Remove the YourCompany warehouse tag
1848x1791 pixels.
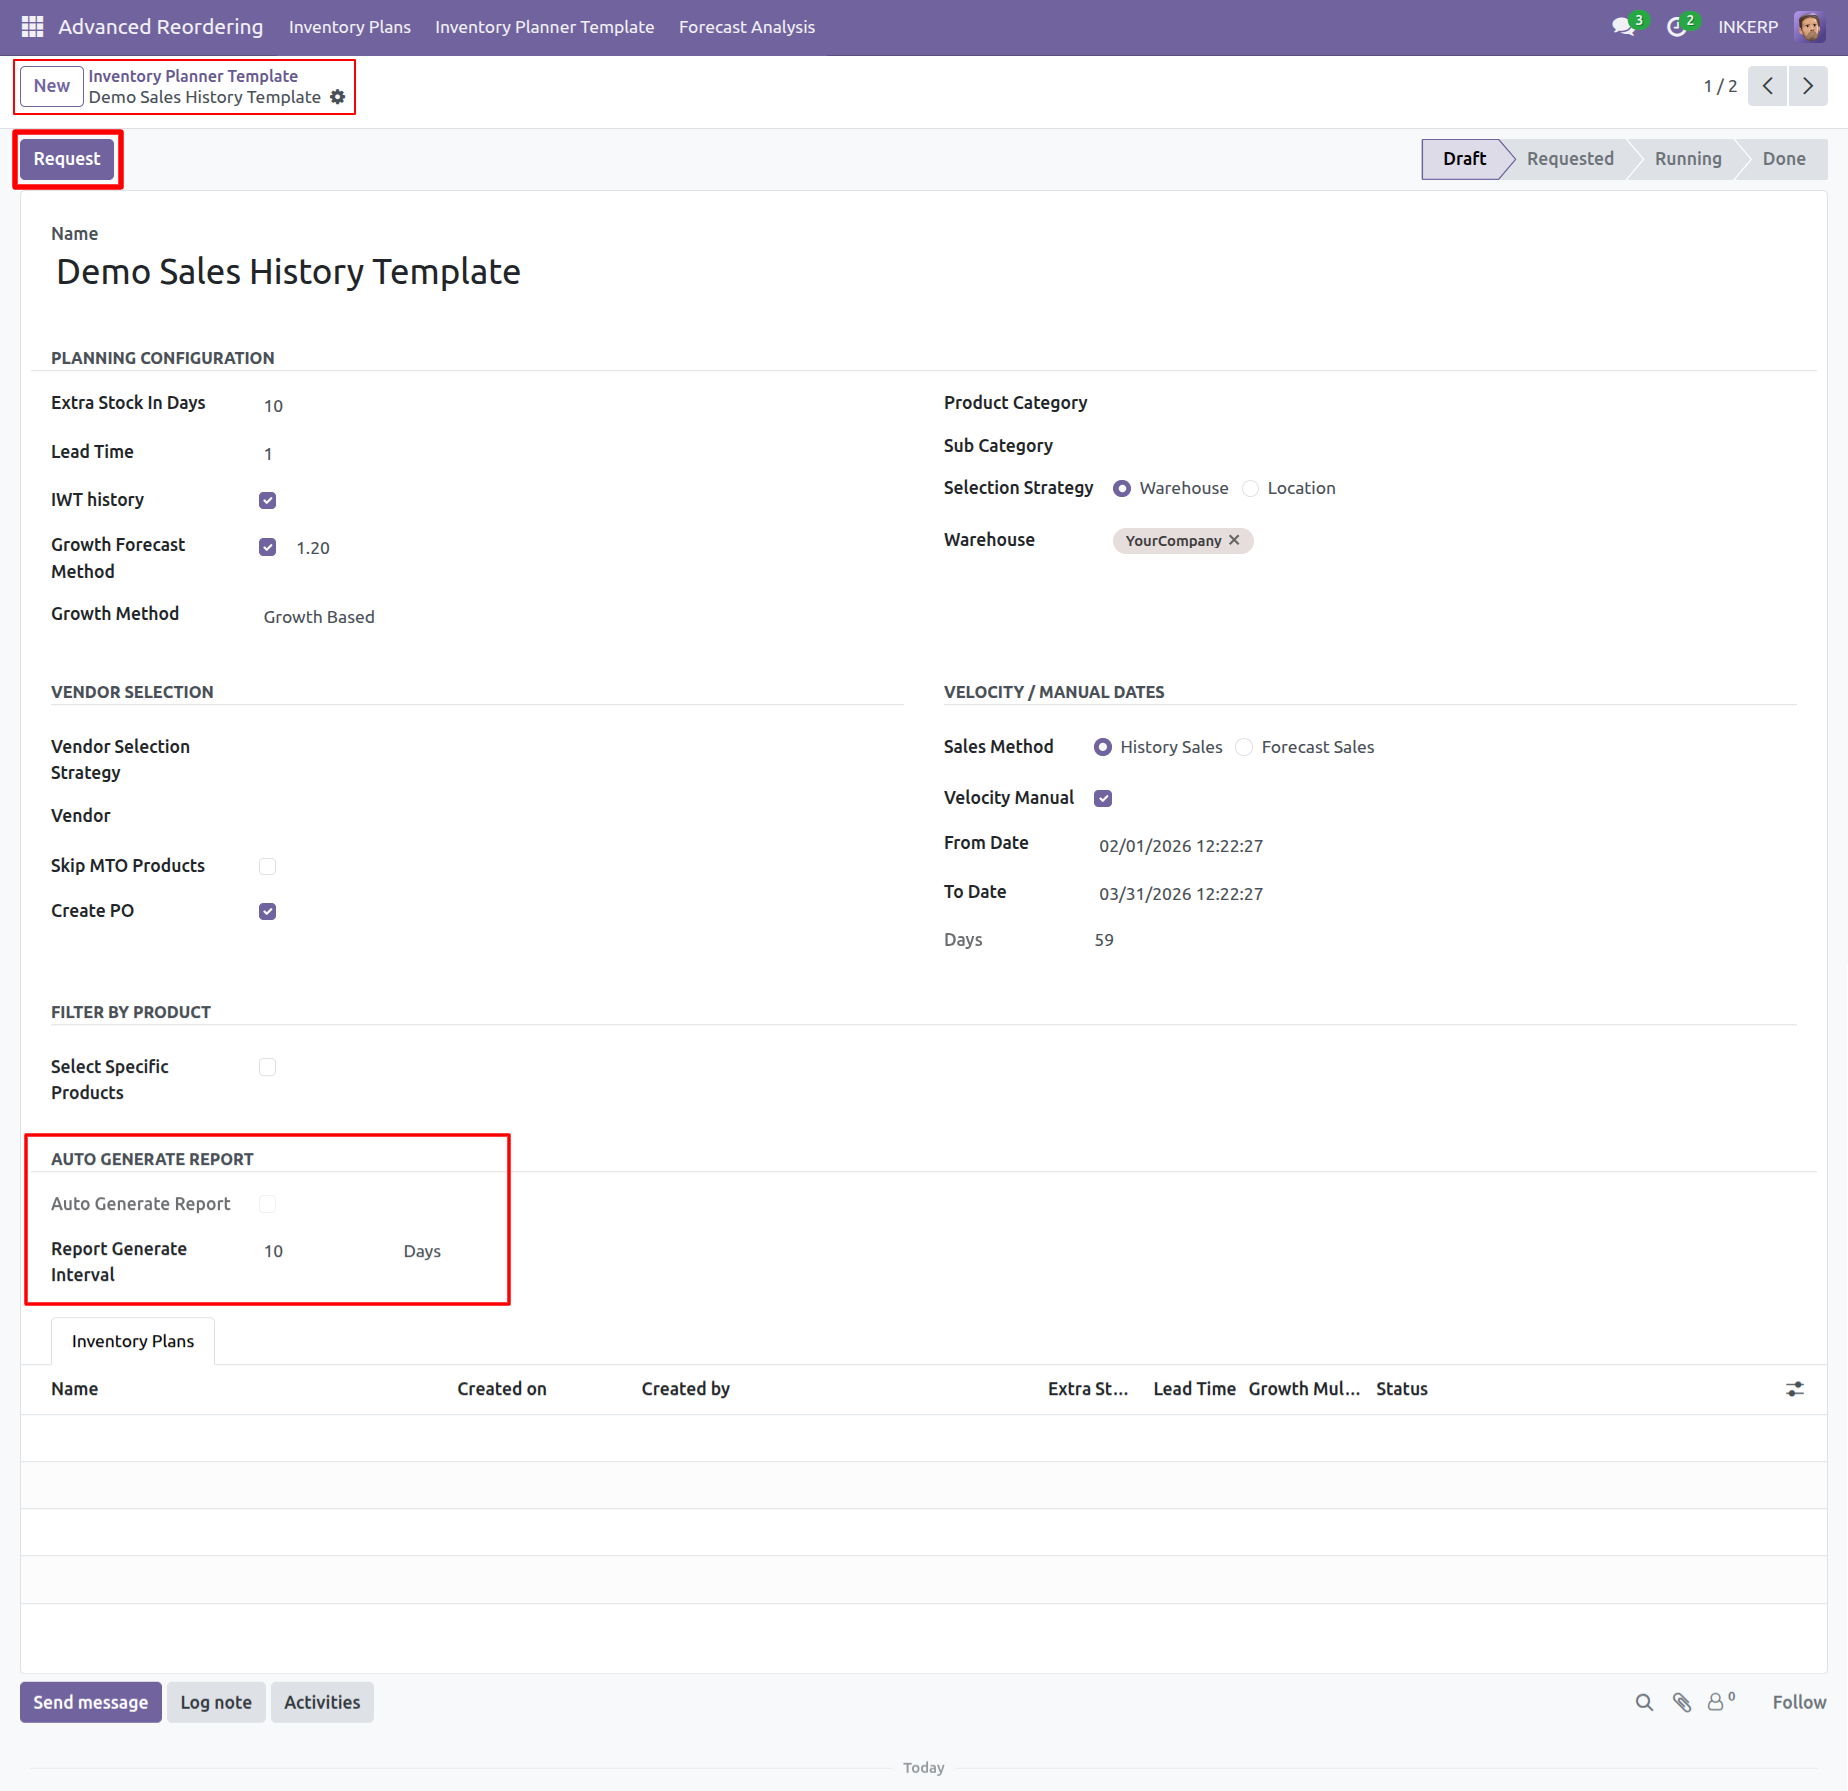1234,540
